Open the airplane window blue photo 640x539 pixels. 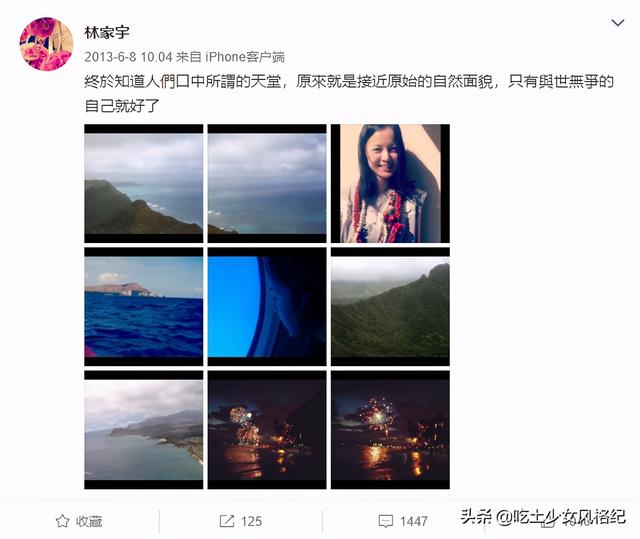pos(267,306)
